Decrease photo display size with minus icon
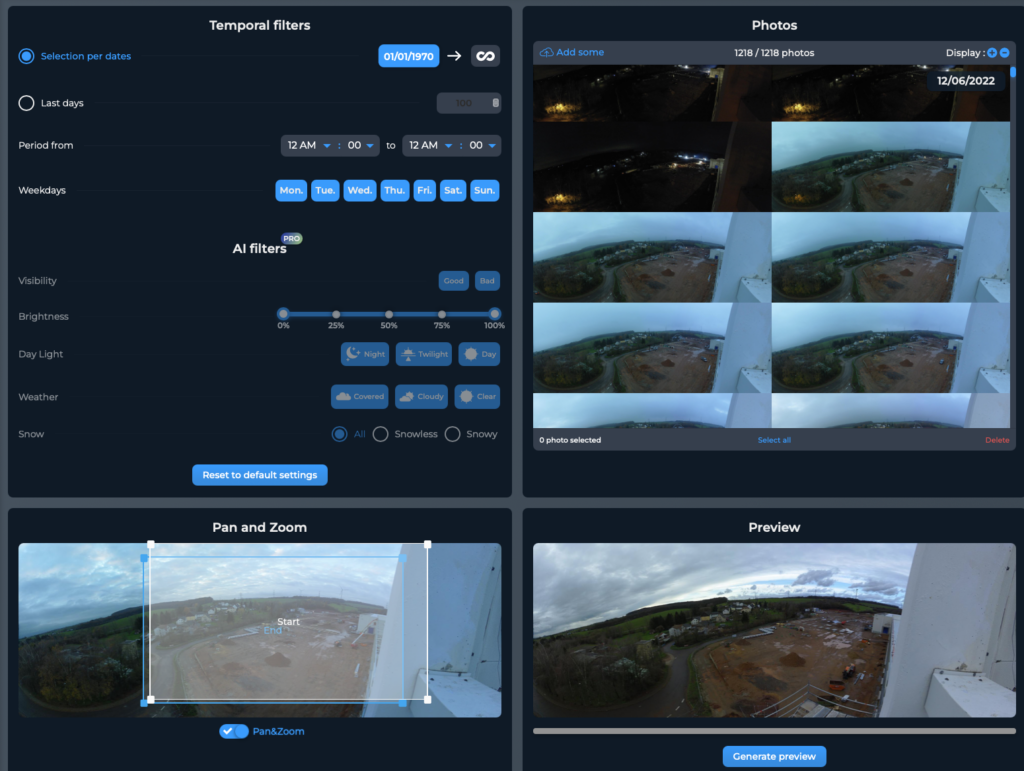This screenshot has height=771, width=1024. (x=1004, y=52)
